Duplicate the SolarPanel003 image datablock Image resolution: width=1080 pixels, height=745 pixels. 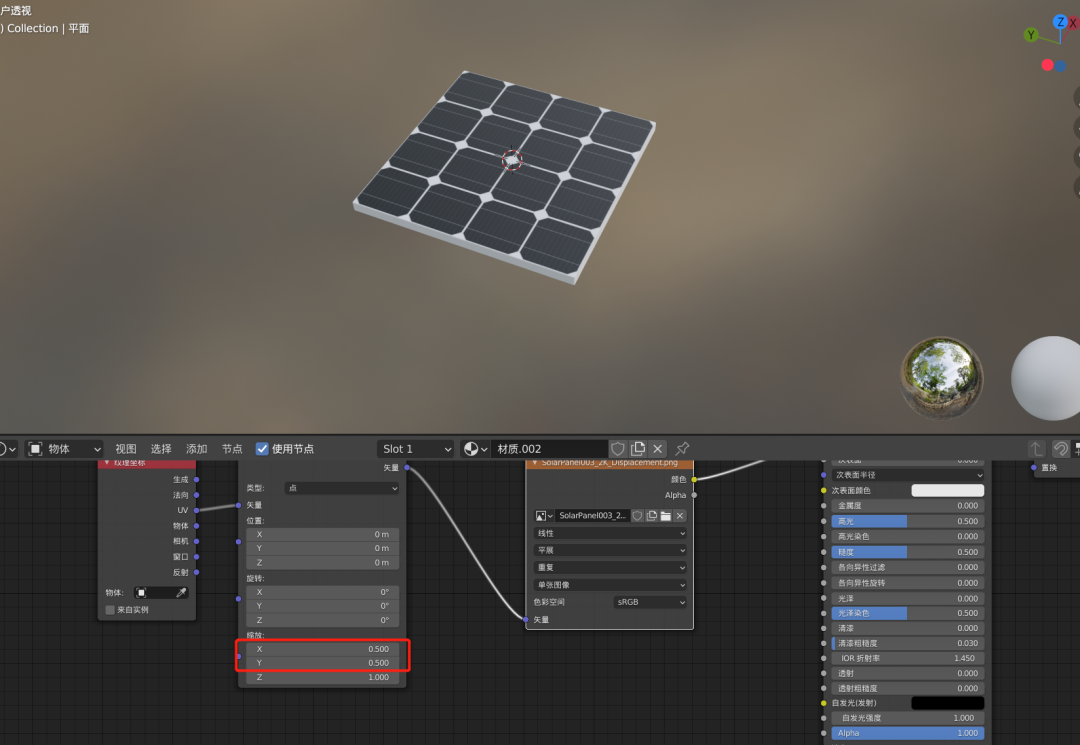tap(652, 516)
